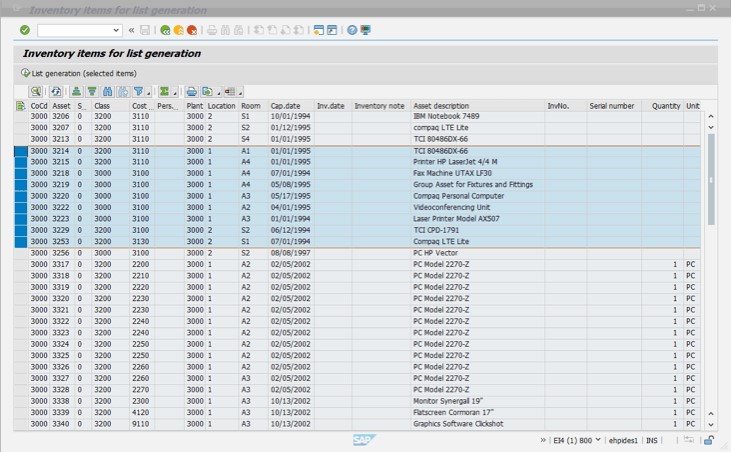Click description 'Graphics Software Clickshot'
This screenshot has width=731, height=452.
458,424
